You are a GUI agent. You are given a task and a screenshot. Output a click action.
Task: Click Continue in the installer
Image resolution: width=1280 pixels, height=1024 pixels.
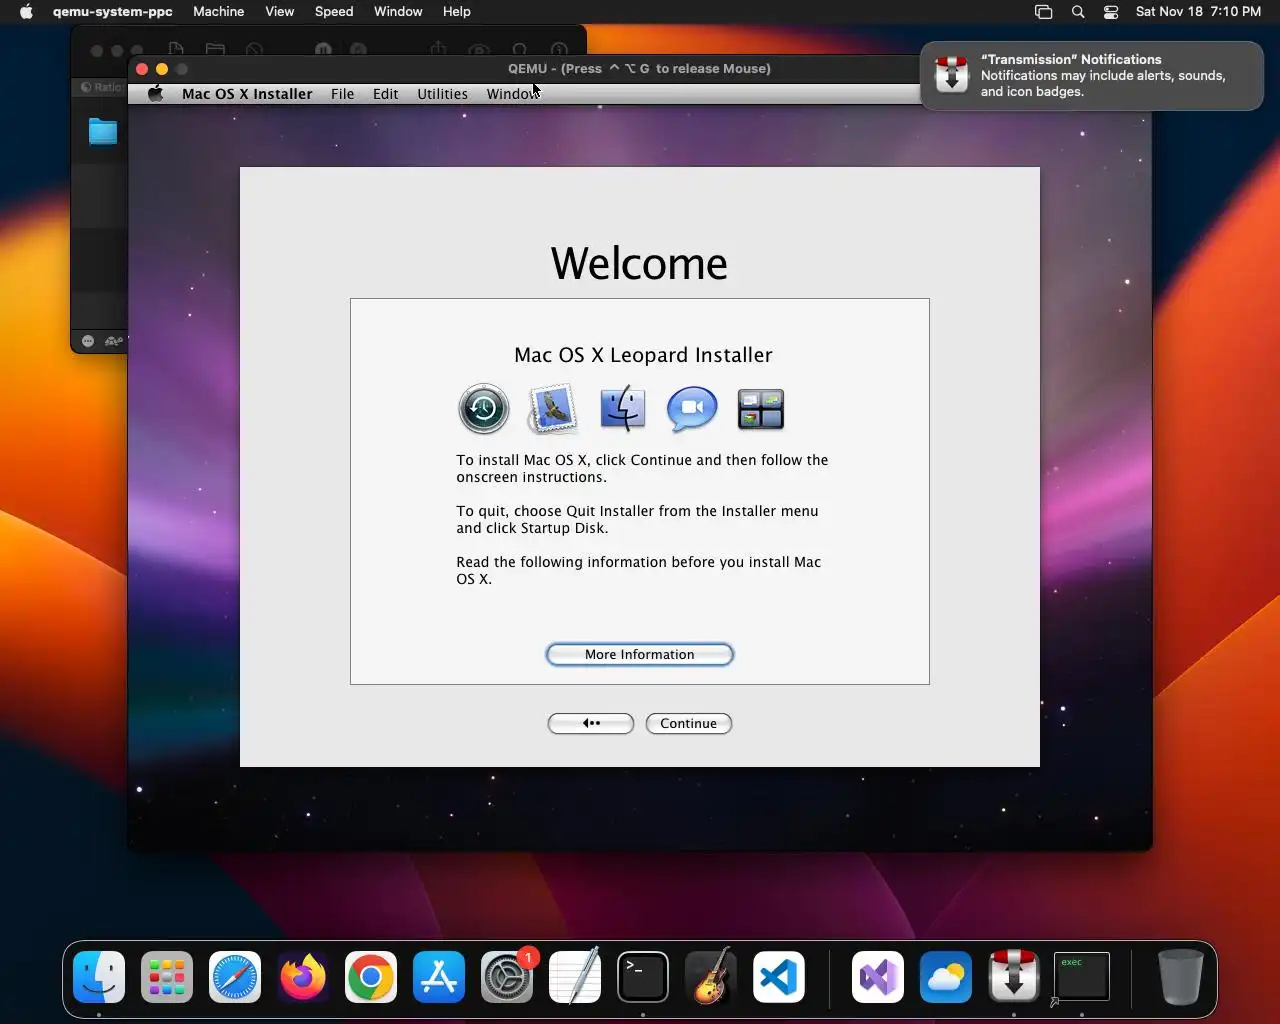tap(689, 723)
